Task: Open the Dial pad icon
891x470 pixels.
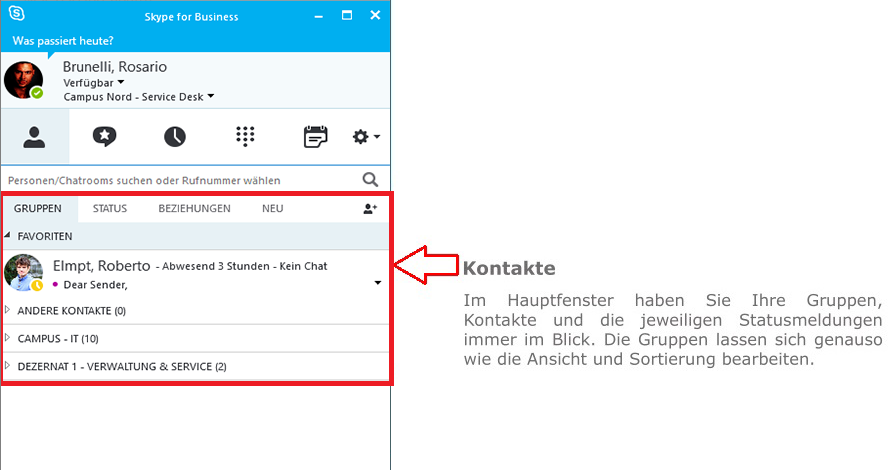Action: 245,137
